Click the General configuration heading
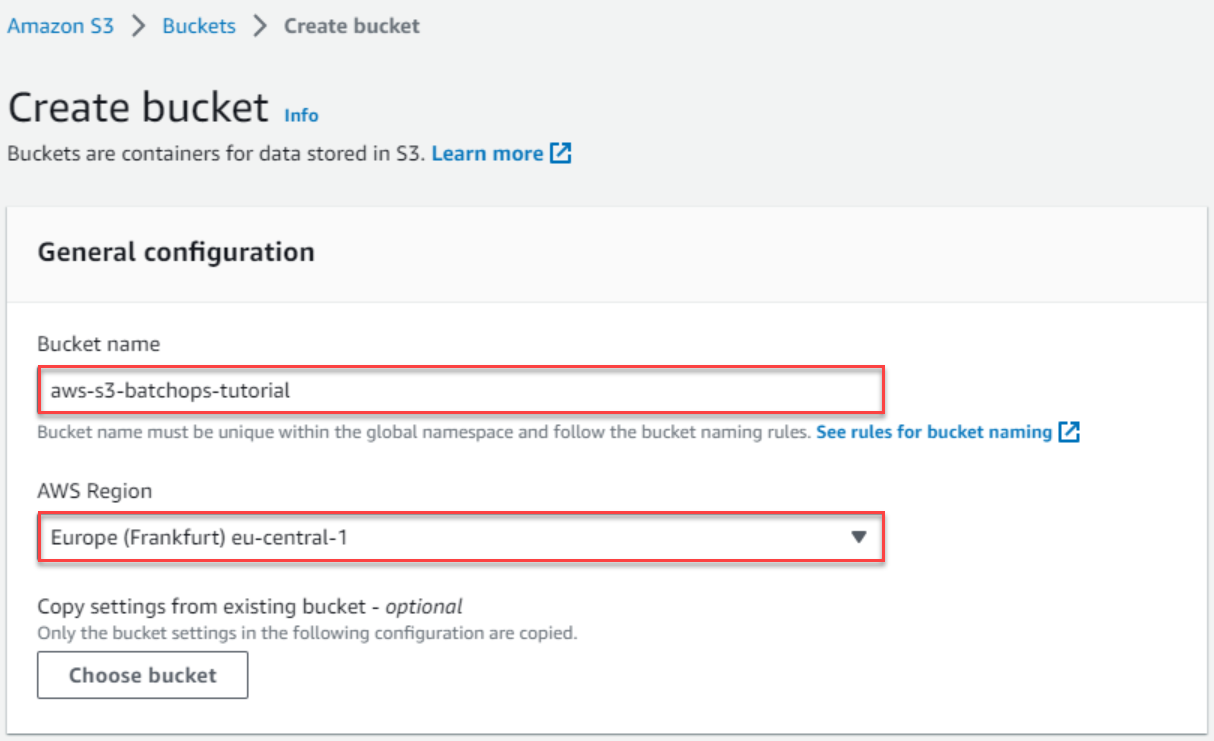The height and width of the screenshot is (741, 1214). tap(176, 252)
